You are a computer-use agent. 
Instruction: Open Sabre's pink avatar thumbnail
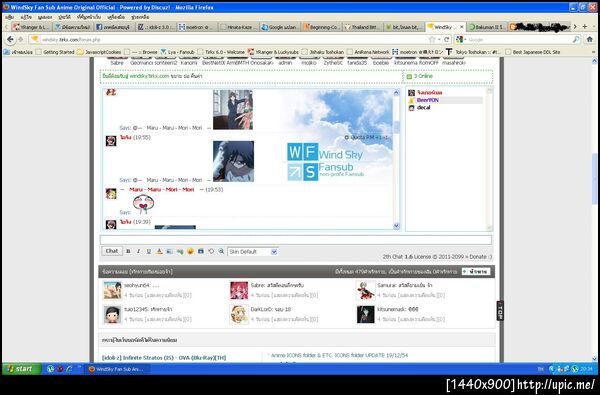coord(239,291)
